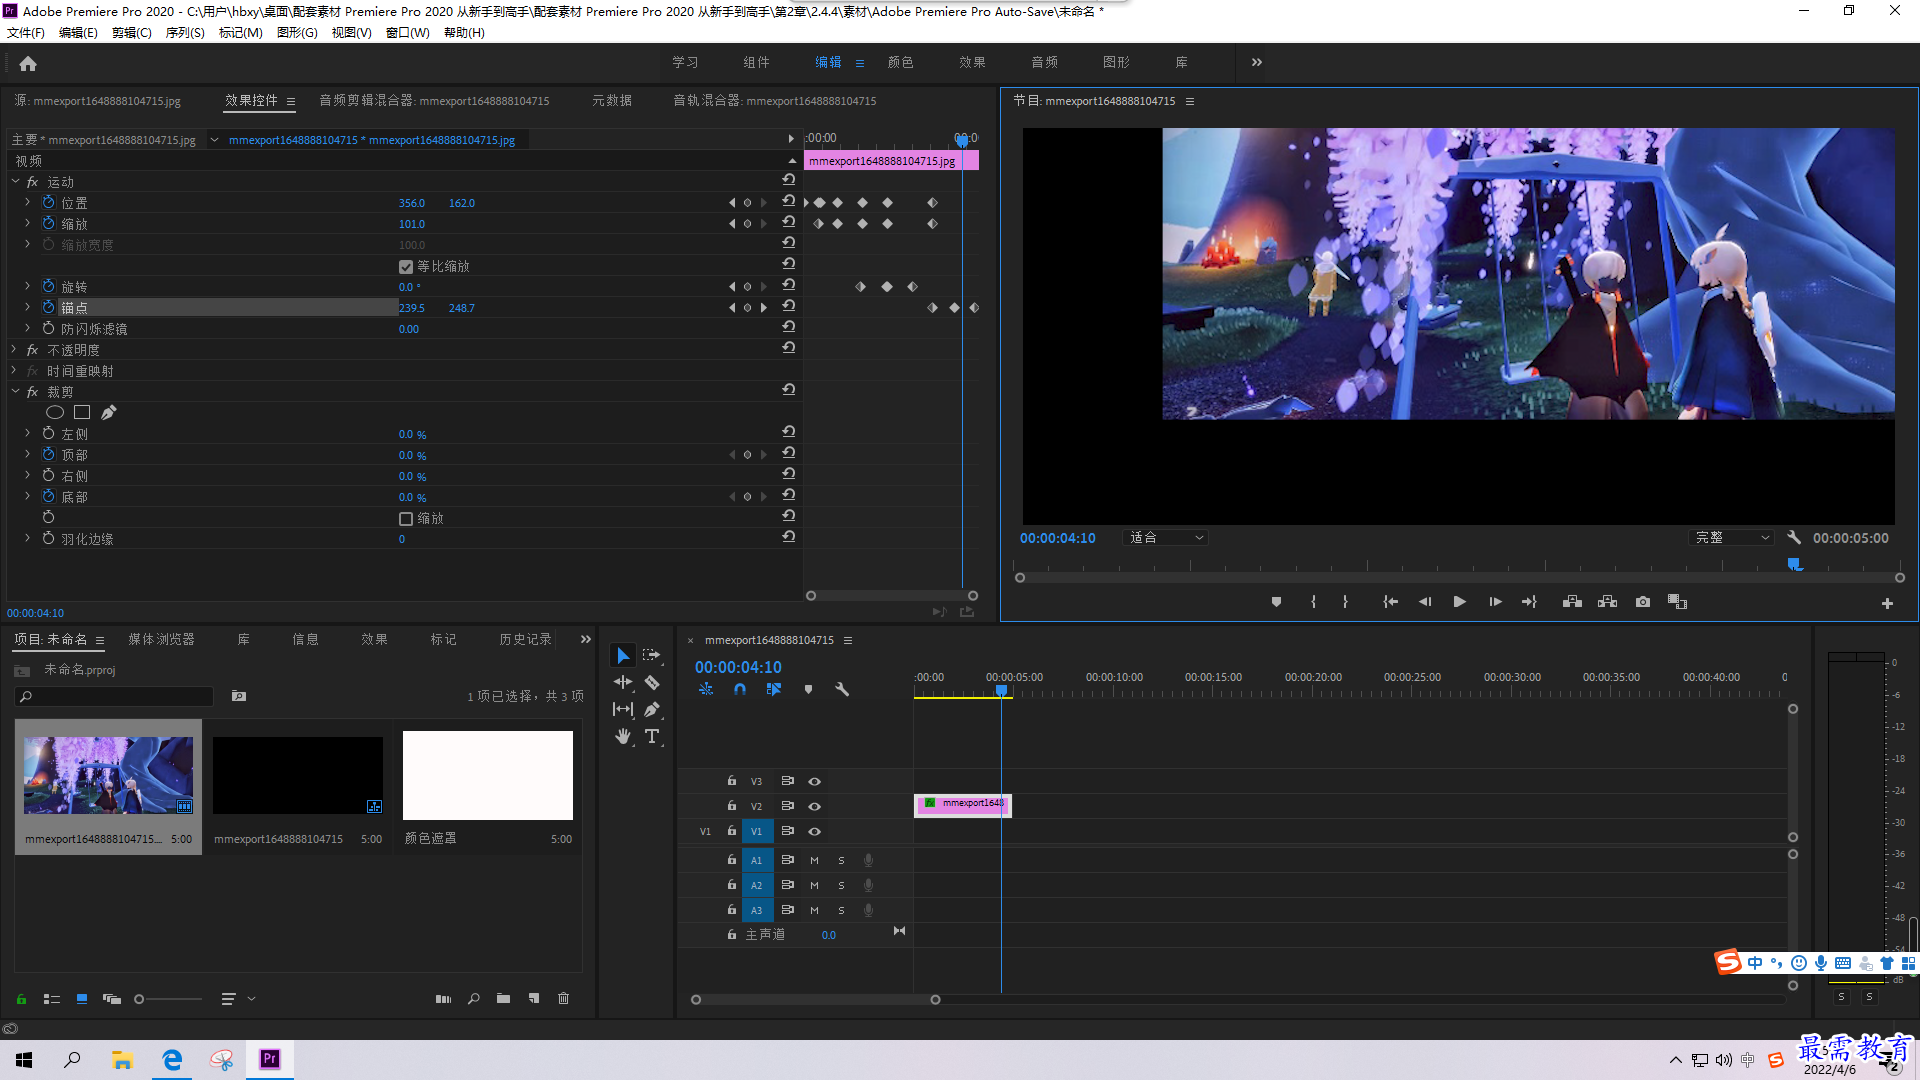The width and height of the screenshot is (1920, 1080).
Task: Solo track A2
Action: [x=841, y=885]
